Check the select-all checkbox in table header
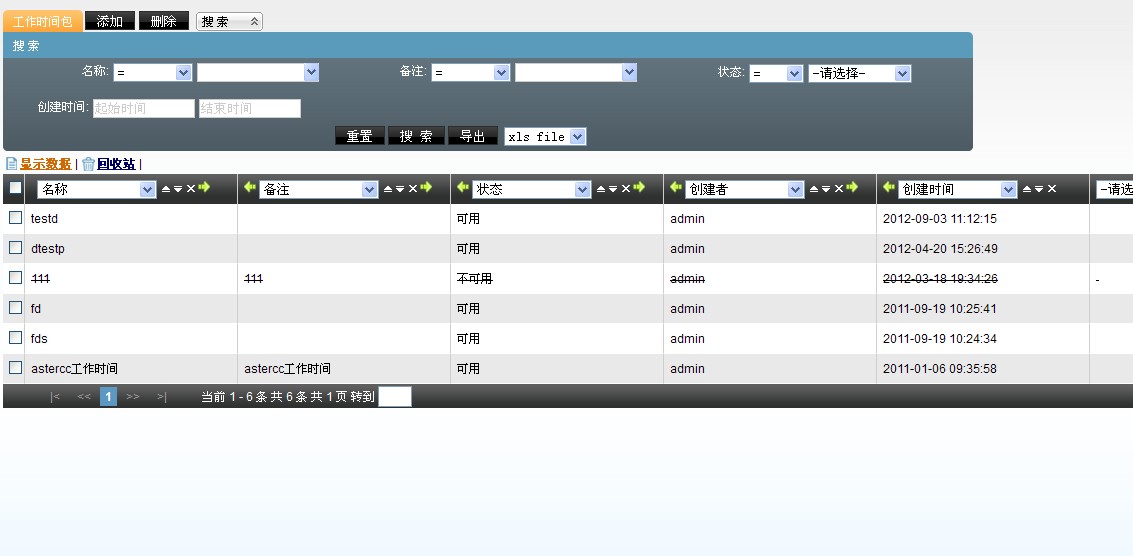The image size is (1133, 556). pos(15,188)
